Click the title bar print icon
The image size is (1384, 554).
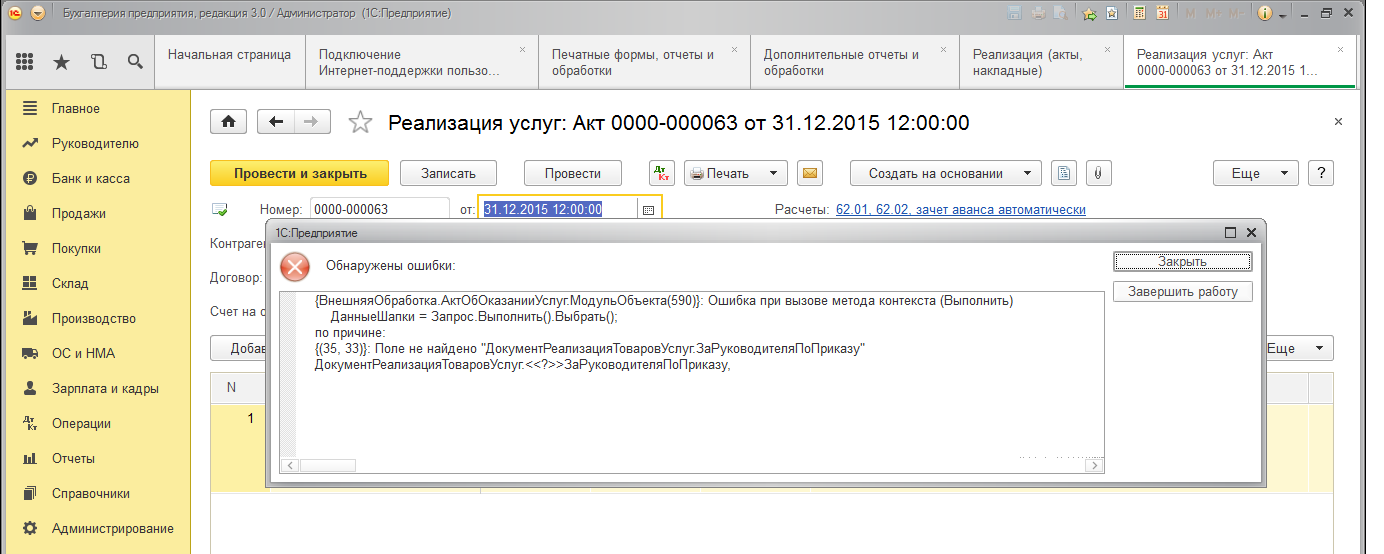click(1037, 14)
